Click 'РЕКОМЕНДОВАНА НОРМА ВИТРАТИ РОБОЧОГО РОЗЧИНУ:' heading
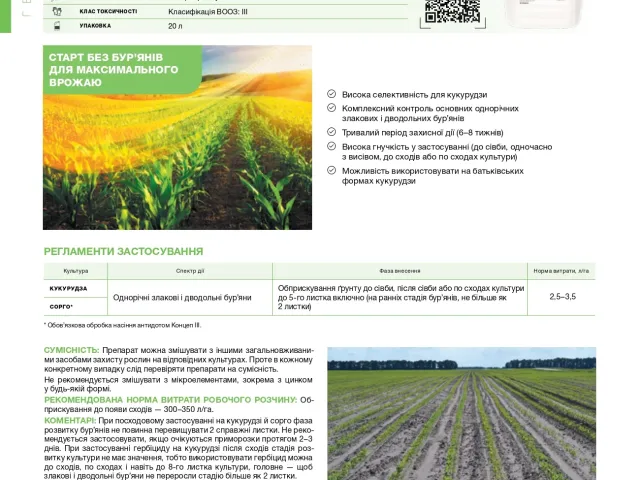640x480 pixels. click(171, 400)
